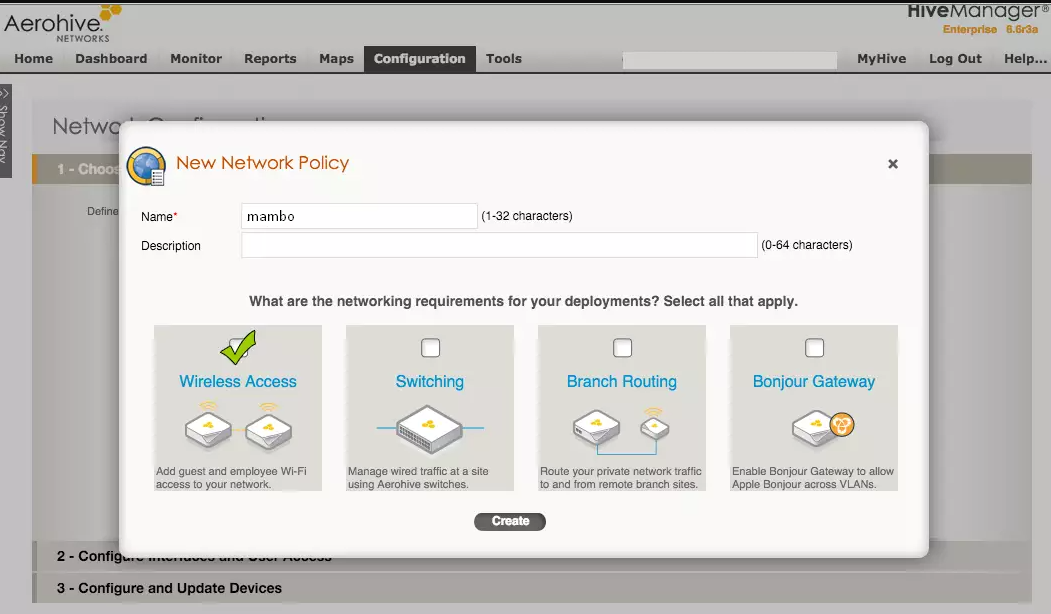Click the text 'Add guest and employee Wi-Fi access'
Image resolution: width=1051 pixels, height=614 pixels.
pyautogui.click(x=231, y=477)
